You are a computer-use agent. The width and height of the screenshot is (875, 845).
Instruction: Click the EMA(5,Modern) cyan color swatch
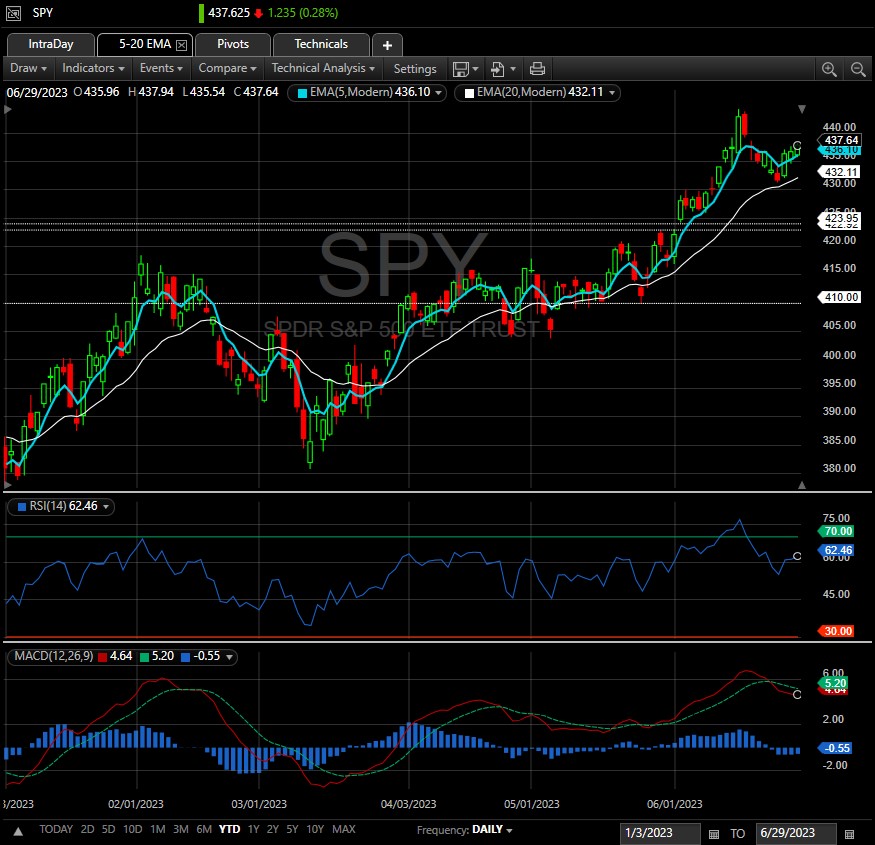[301, 92]
